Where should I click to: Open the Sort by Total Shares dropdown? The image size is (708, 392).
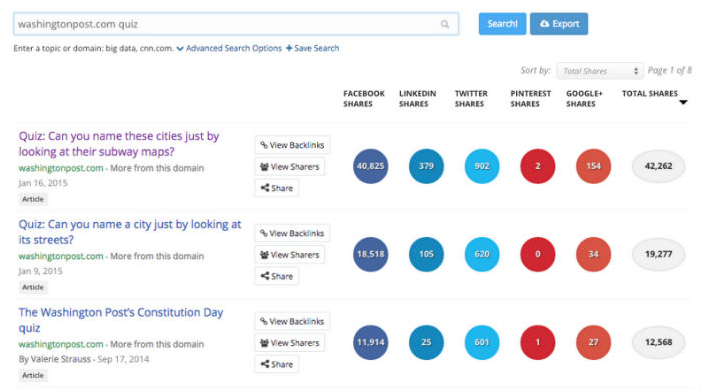click(x=600, y=71)
